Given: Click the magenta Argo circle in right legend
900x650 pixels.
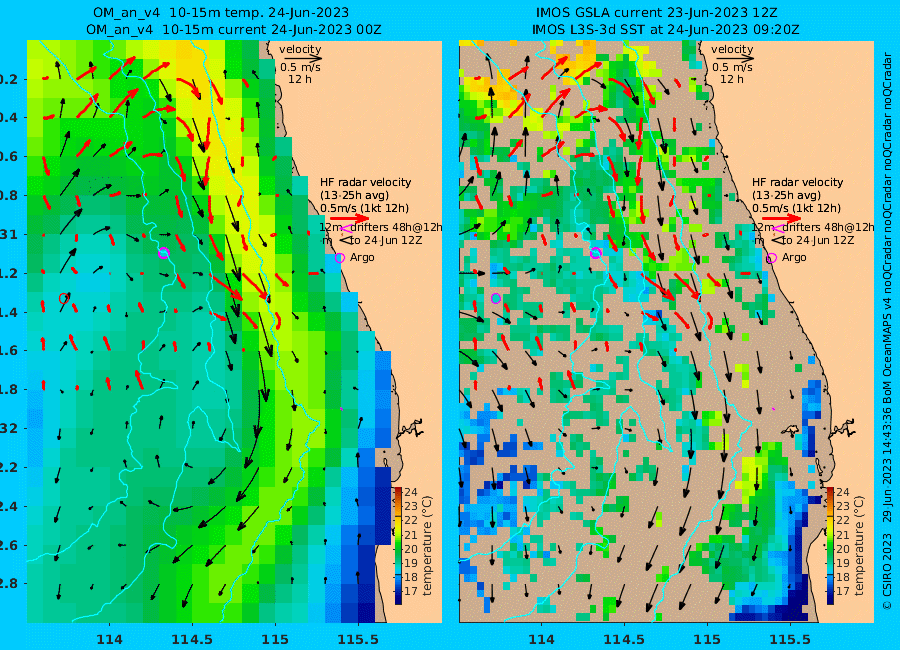Looking at the screenshot, I should pos(771,258).
